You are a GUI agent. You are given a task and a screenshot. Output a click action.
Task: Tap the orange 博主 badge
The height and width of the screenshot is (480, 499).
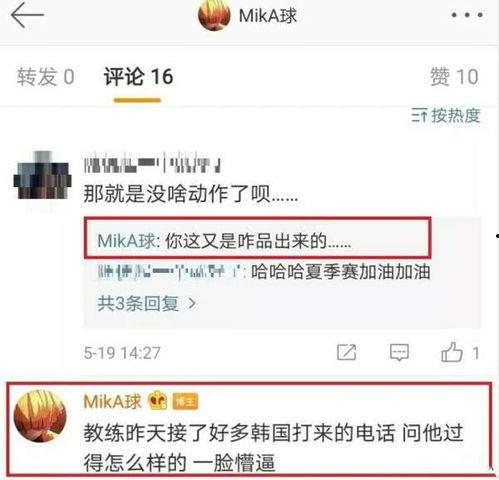(185, 401)
